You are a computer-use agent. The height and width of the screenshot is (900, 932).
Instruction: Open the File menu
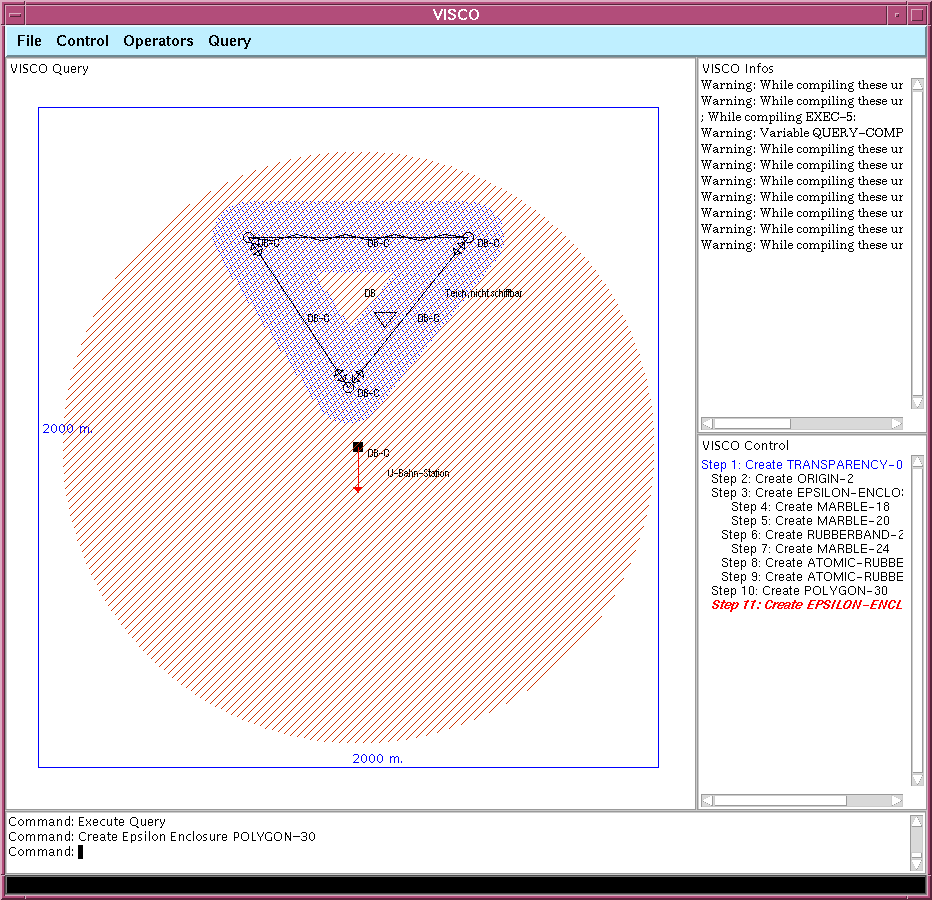(29, 41)
